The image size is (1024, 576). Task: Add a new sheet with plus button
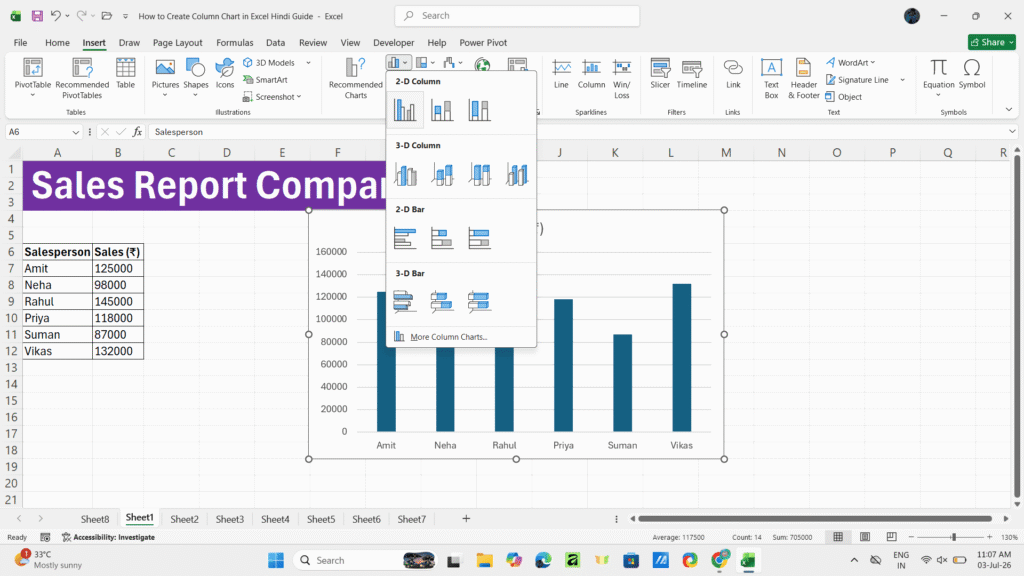pyautogui.click(x=466, y=519)
